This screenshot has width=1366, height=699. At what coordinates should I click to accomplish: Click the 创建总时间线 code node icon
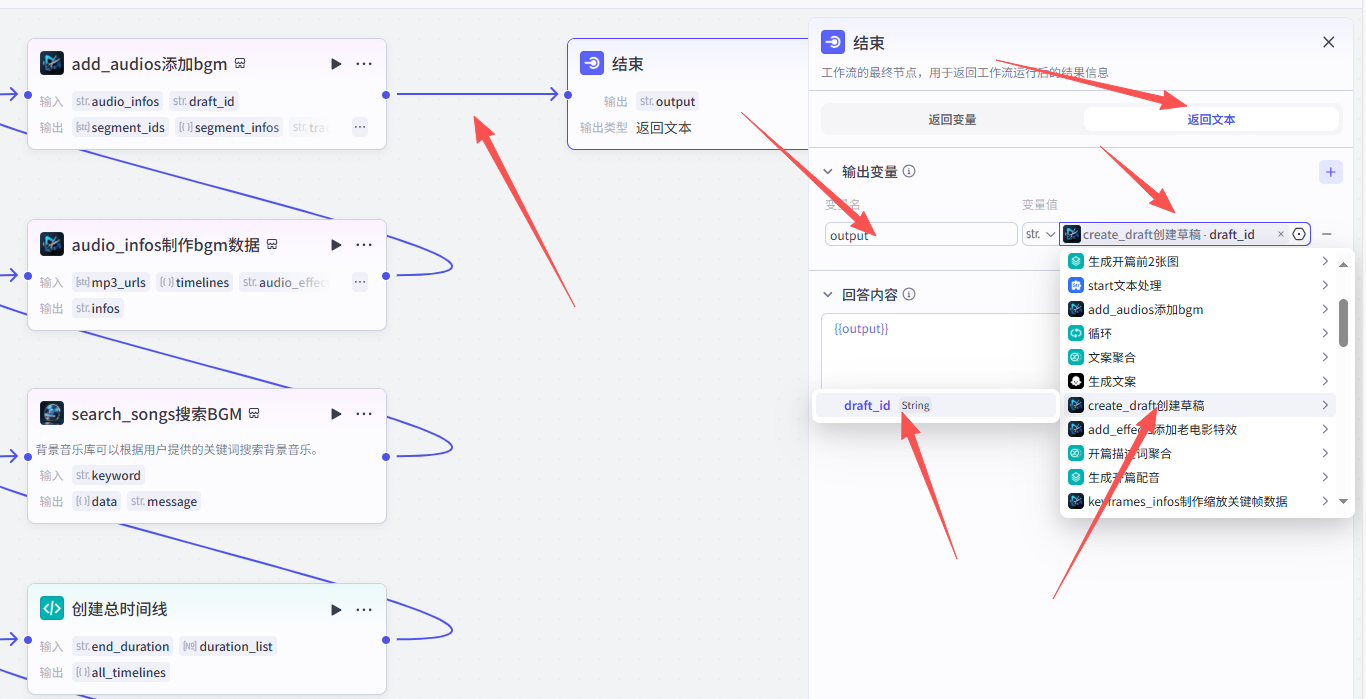click(x=52, y=609)
